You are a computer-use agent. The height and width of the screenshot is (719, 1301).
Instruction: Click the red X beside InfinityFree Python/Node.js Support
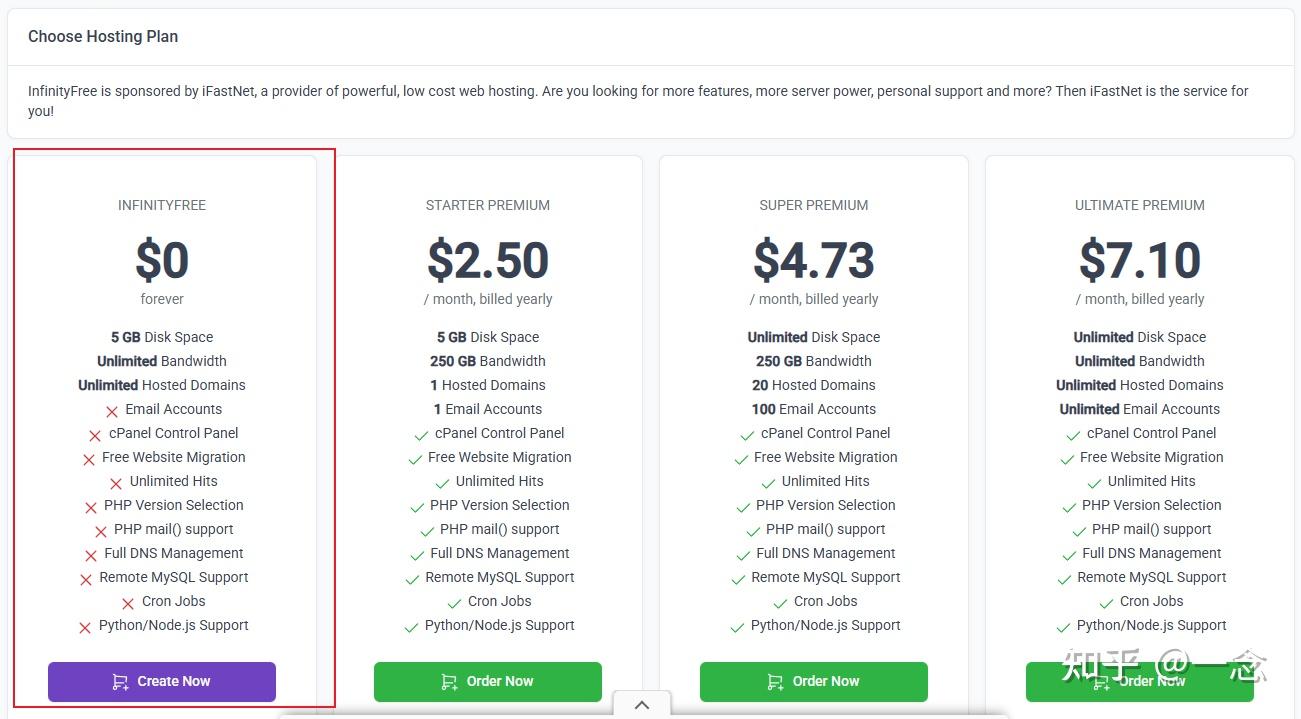point(85,627)
